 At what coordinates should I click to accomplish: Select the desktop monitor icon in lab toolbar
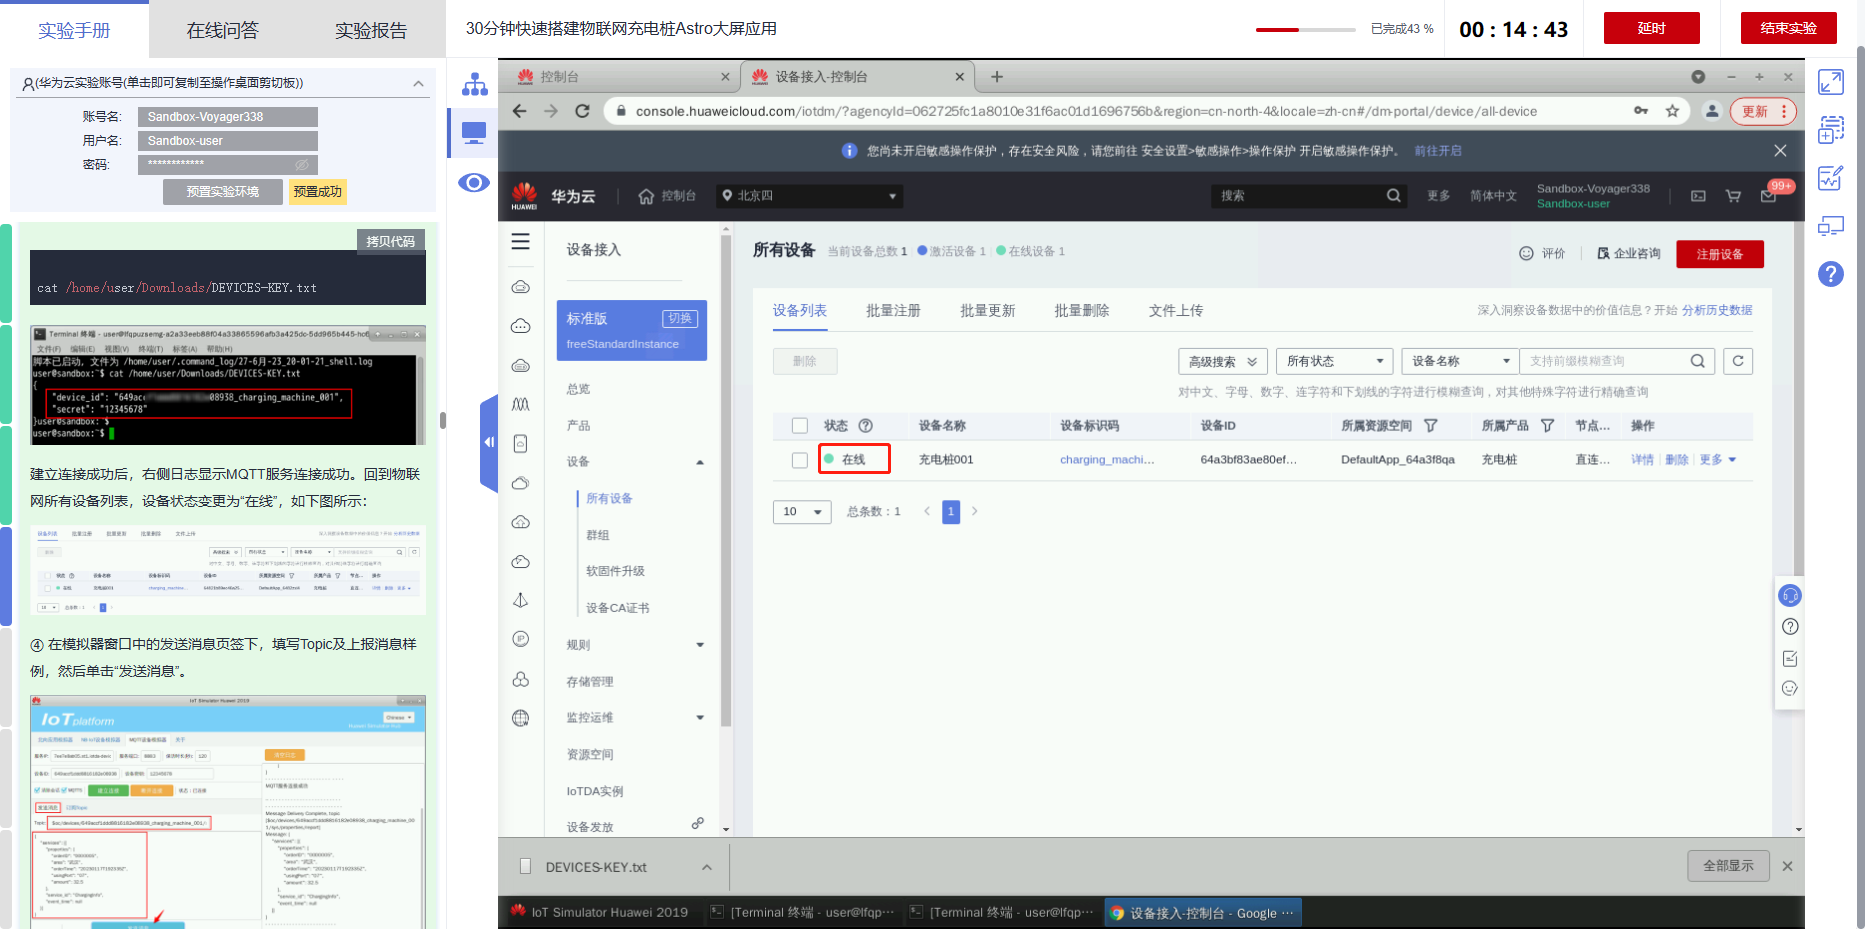(474, 133)
